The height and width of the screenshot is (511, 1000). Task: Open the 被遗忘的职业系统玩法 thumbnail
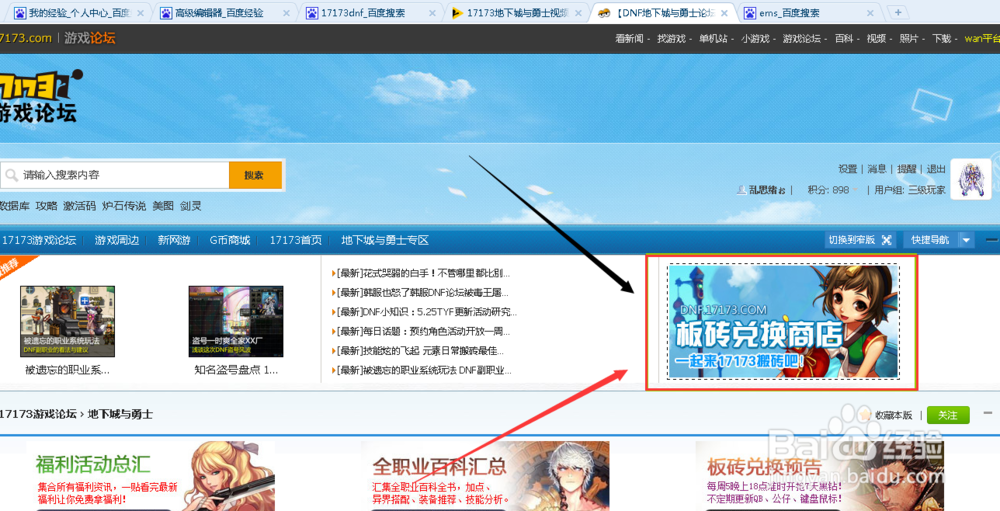click(68, 321)
